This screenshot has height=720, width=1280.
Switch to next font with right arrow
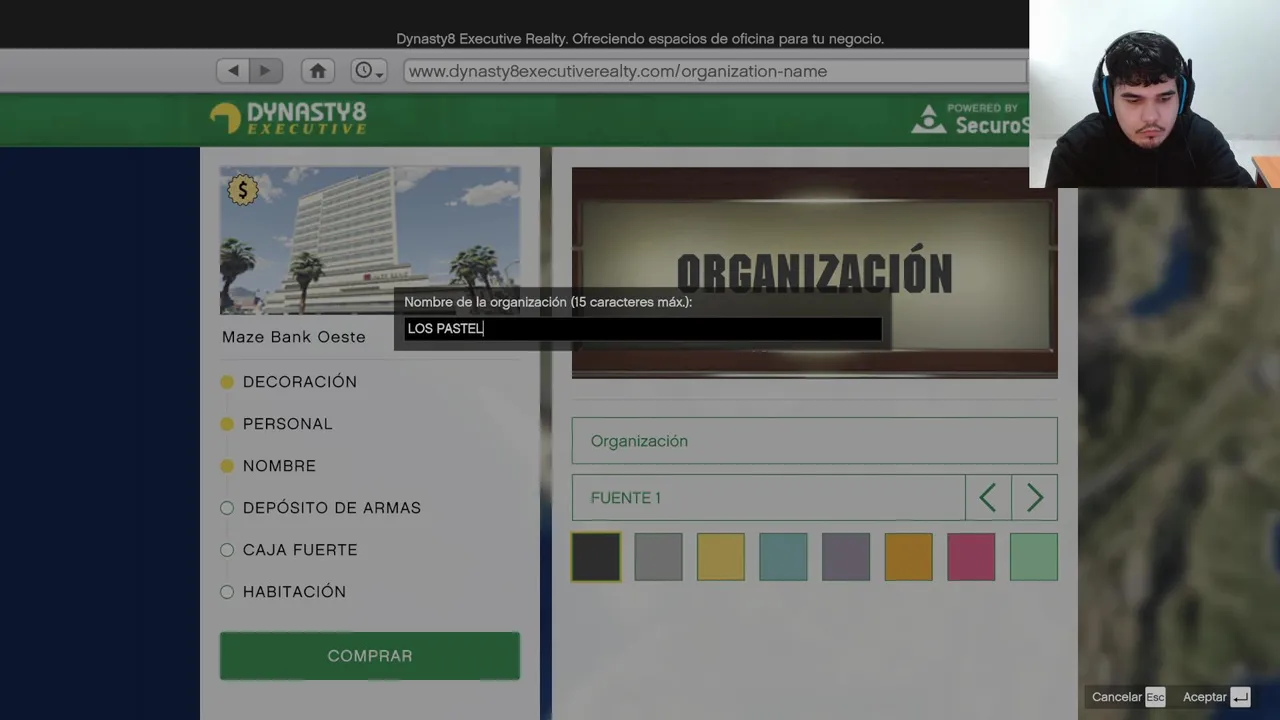click(x=1034, y=498)
